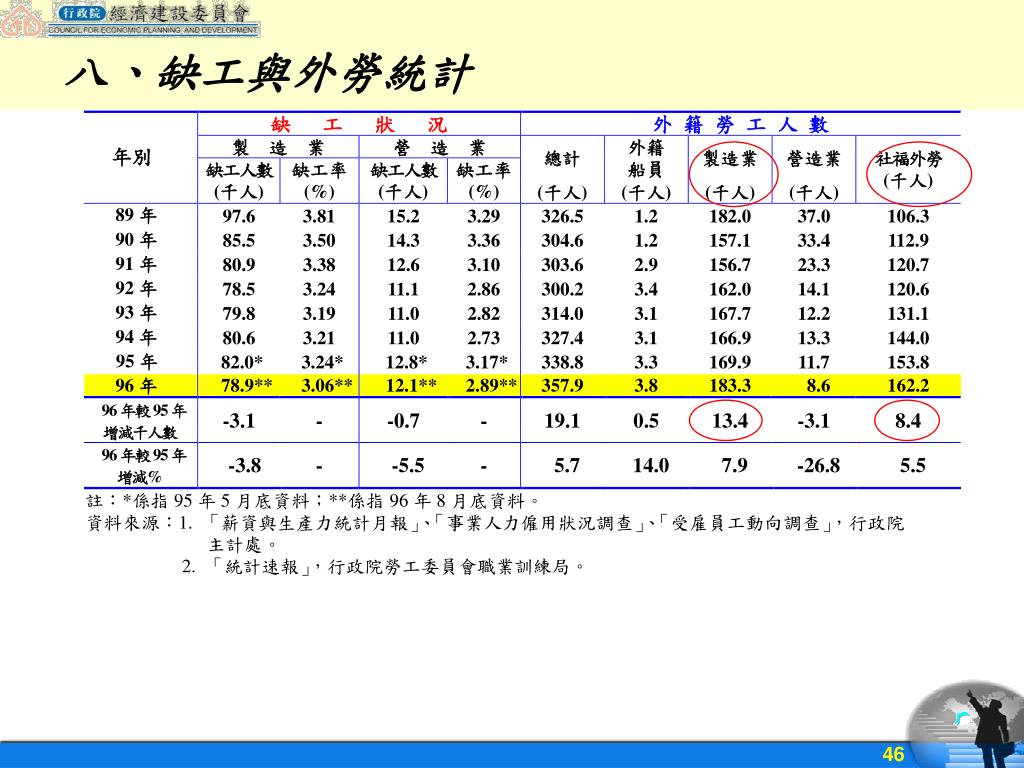This screenshot has height=768, width=1024.
Task: Click the 總計 (千人) column header
Action: coord(562,174)
